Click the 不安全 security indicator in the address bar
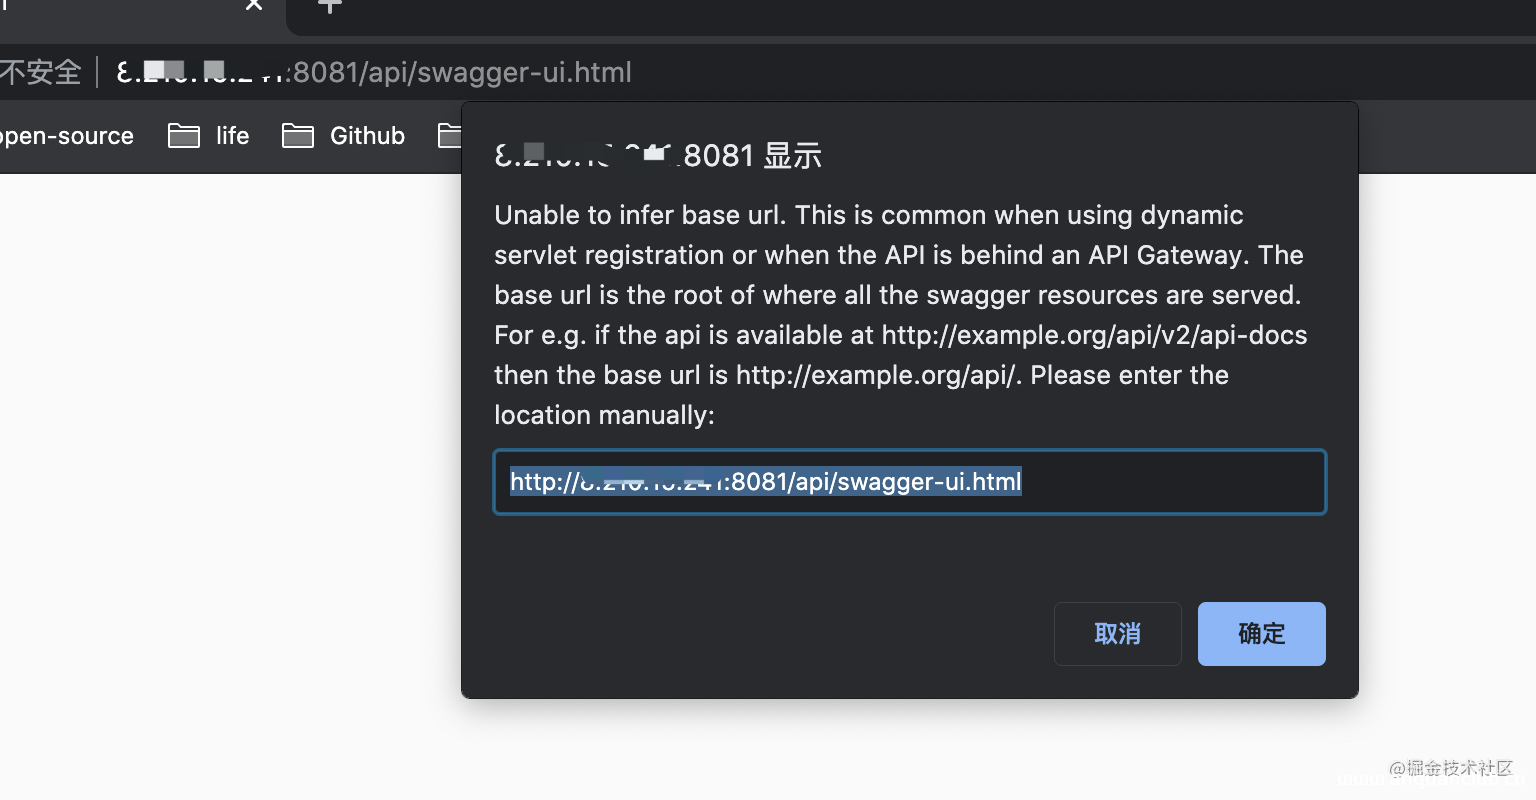The width and height of the screenshot is (1536, 800). click(42, 72)
